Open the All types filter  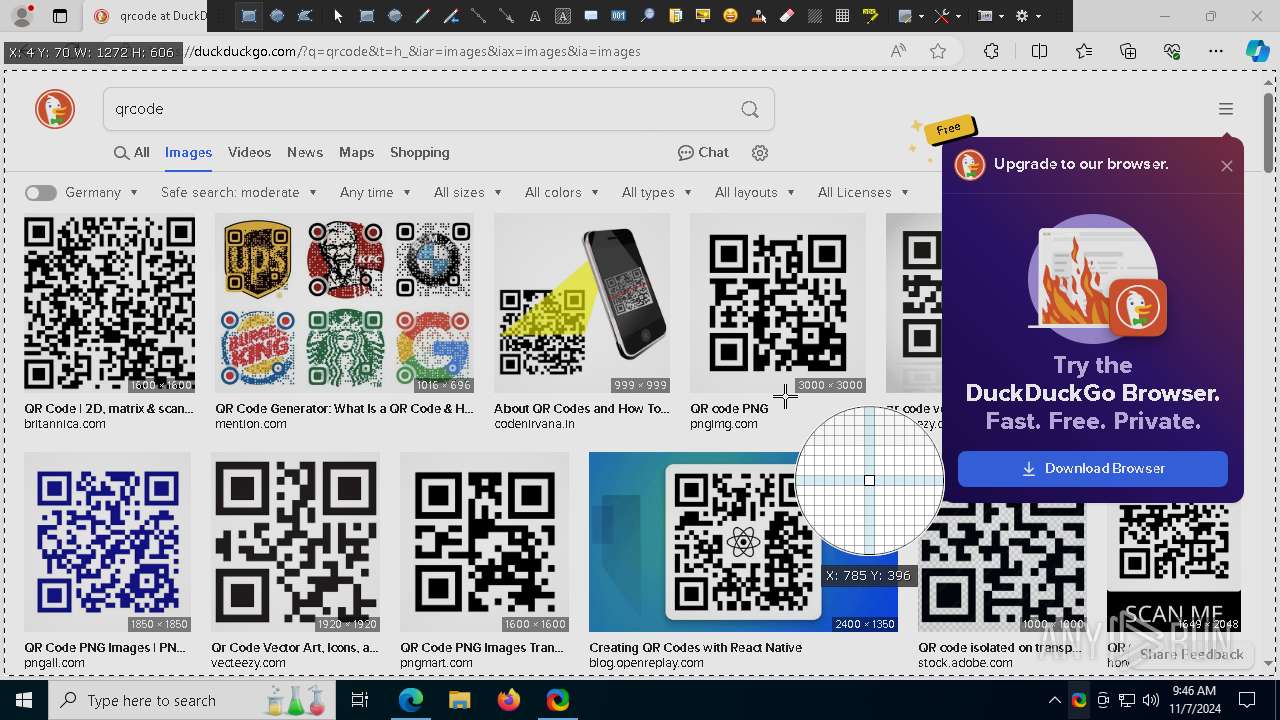(657, 193)
